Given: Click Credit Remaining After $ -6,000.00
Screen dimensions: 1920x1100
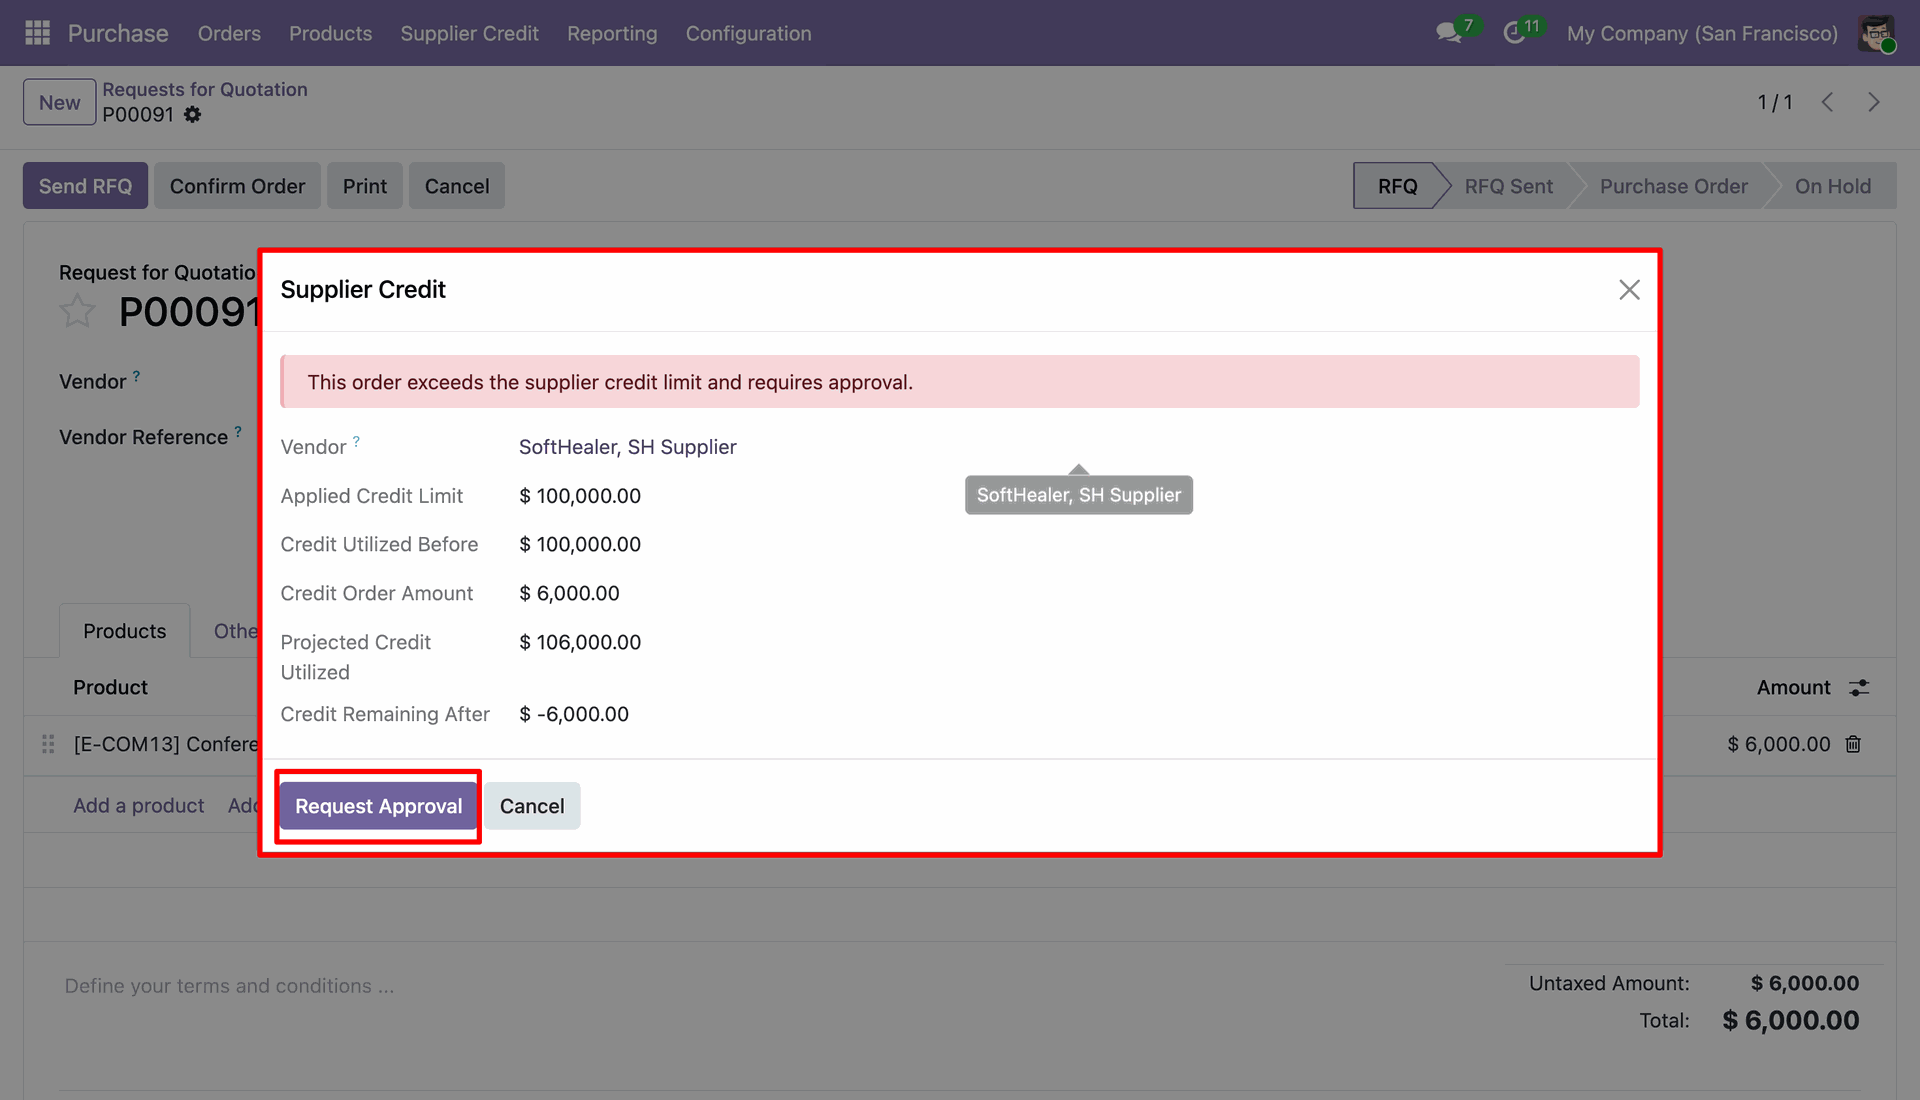Looking at the screenshot, I should [x=574, y=714].
